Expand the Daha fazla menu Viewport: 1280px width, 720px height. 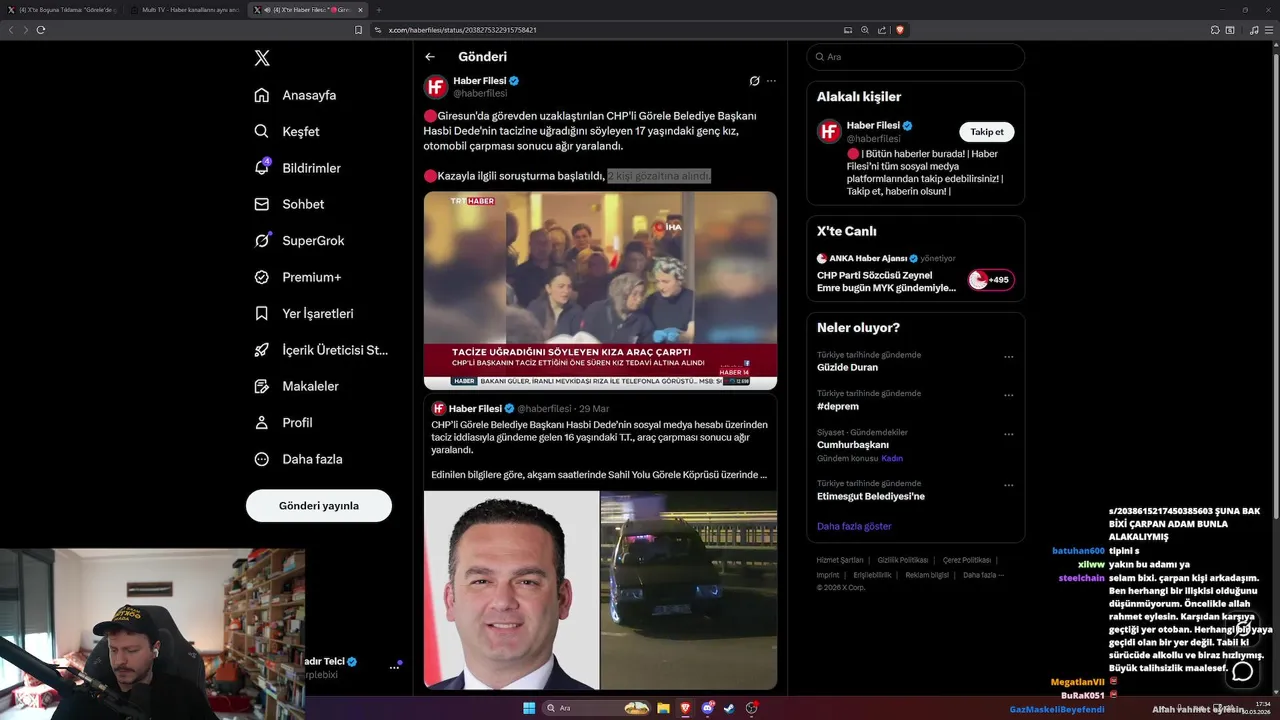[298, 459]
